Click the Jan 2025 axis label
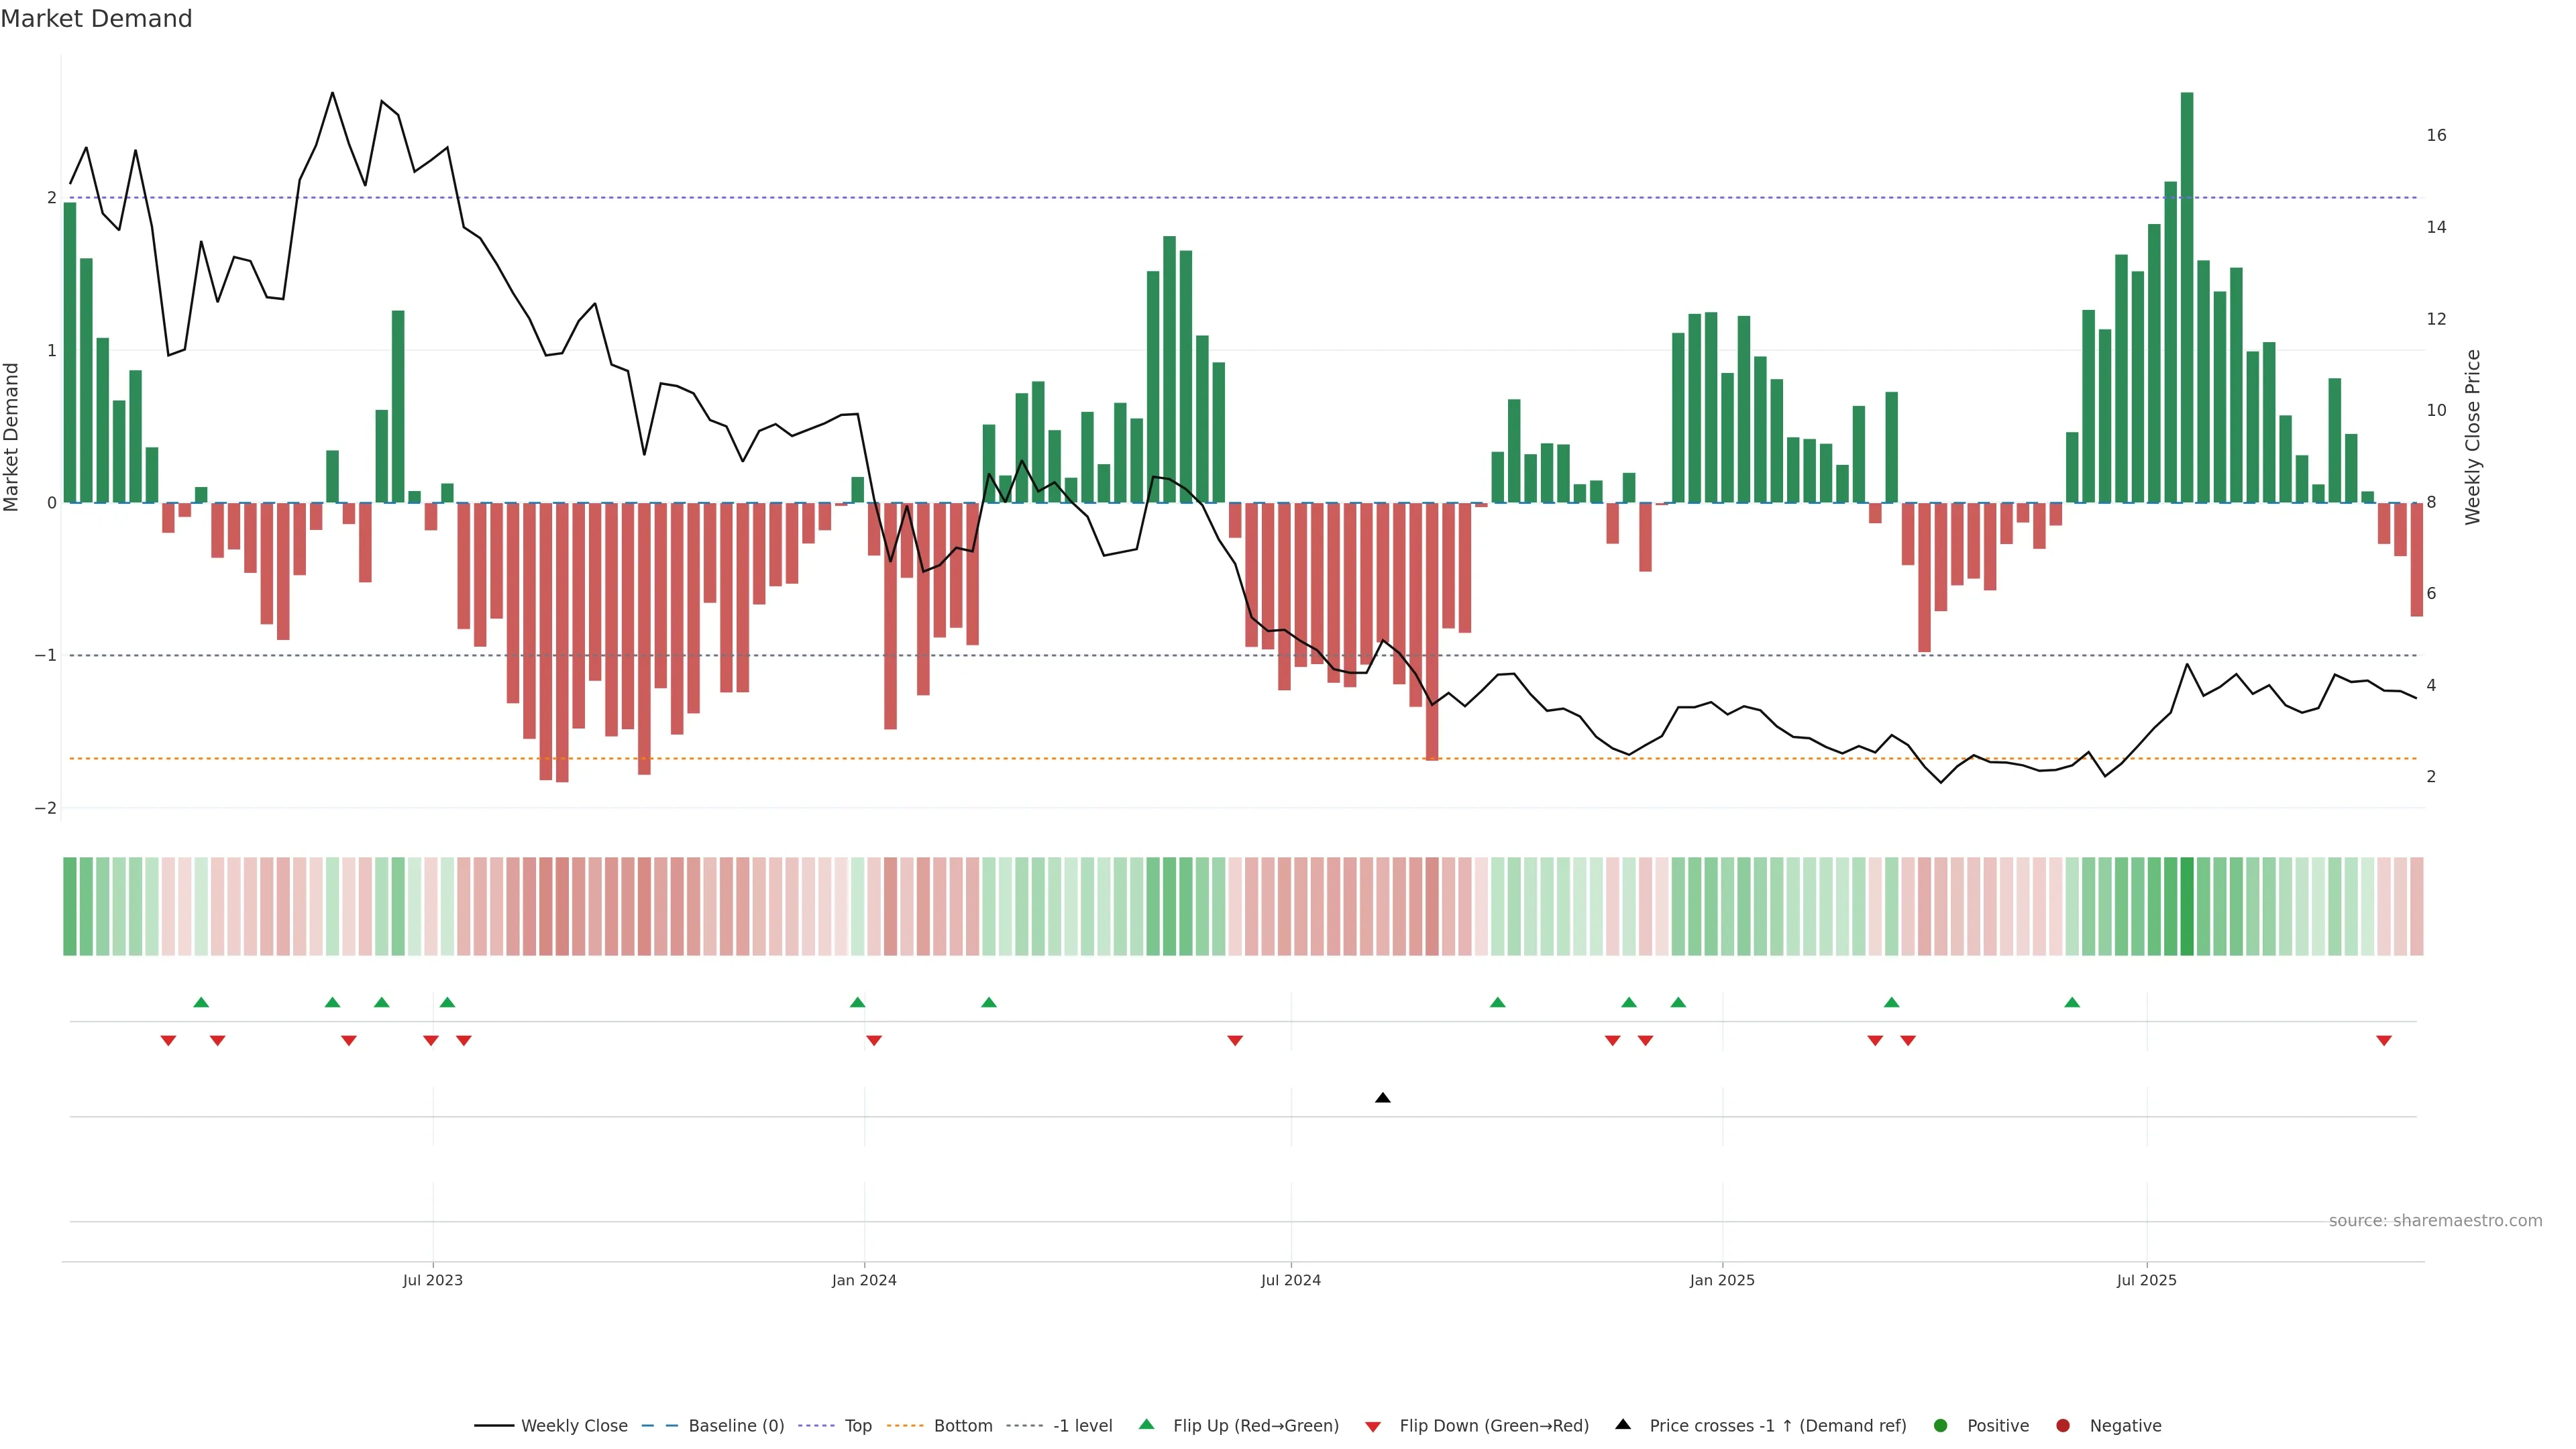This screenshot has width=2576, height=1449. [1722, 1280]
